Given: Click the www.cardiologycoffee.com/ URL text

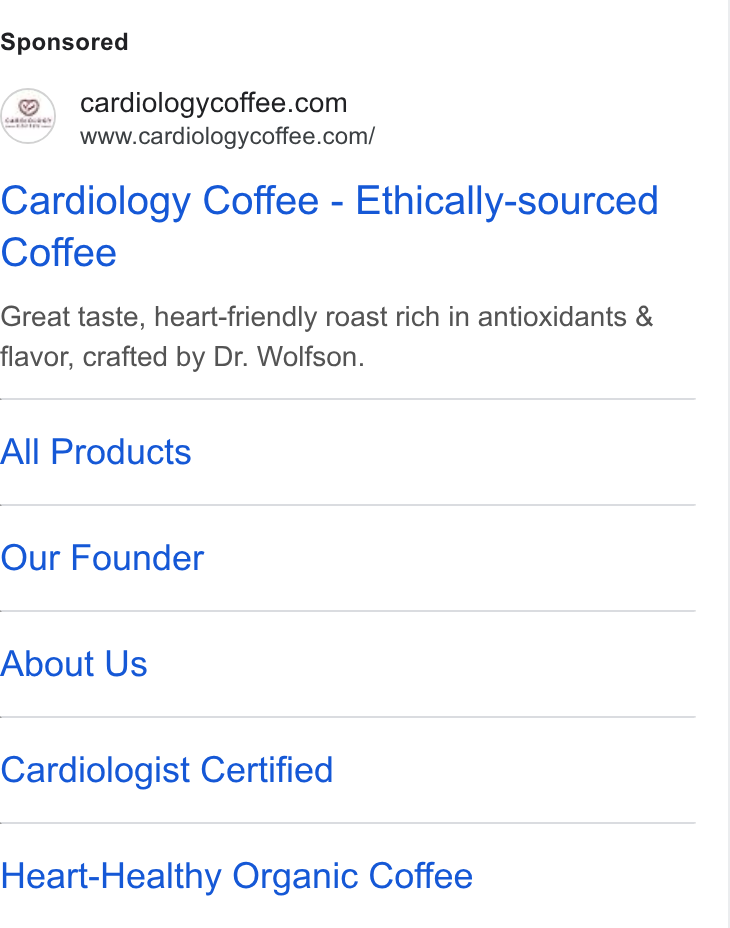Looking at the screenshot, I should point(227,136).
